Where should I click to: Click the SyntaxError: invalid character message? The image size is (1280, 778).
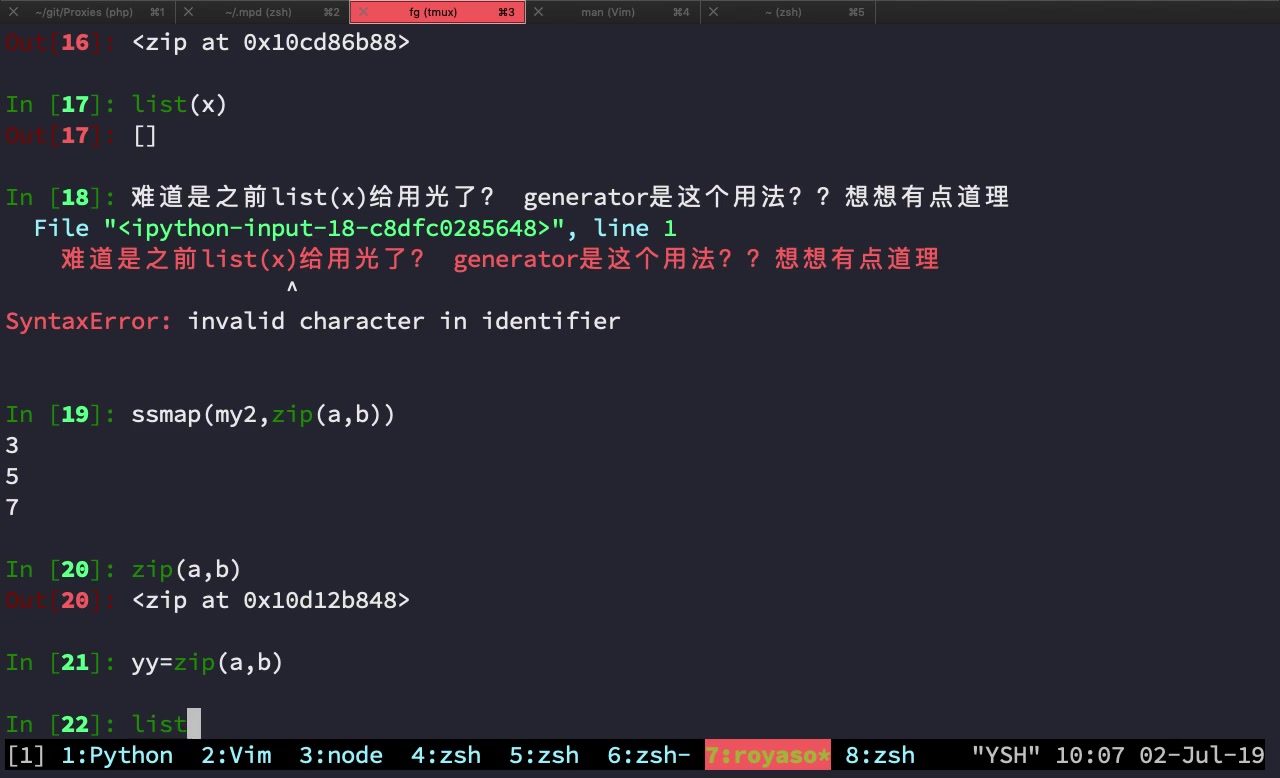click(x=313, y=321)
